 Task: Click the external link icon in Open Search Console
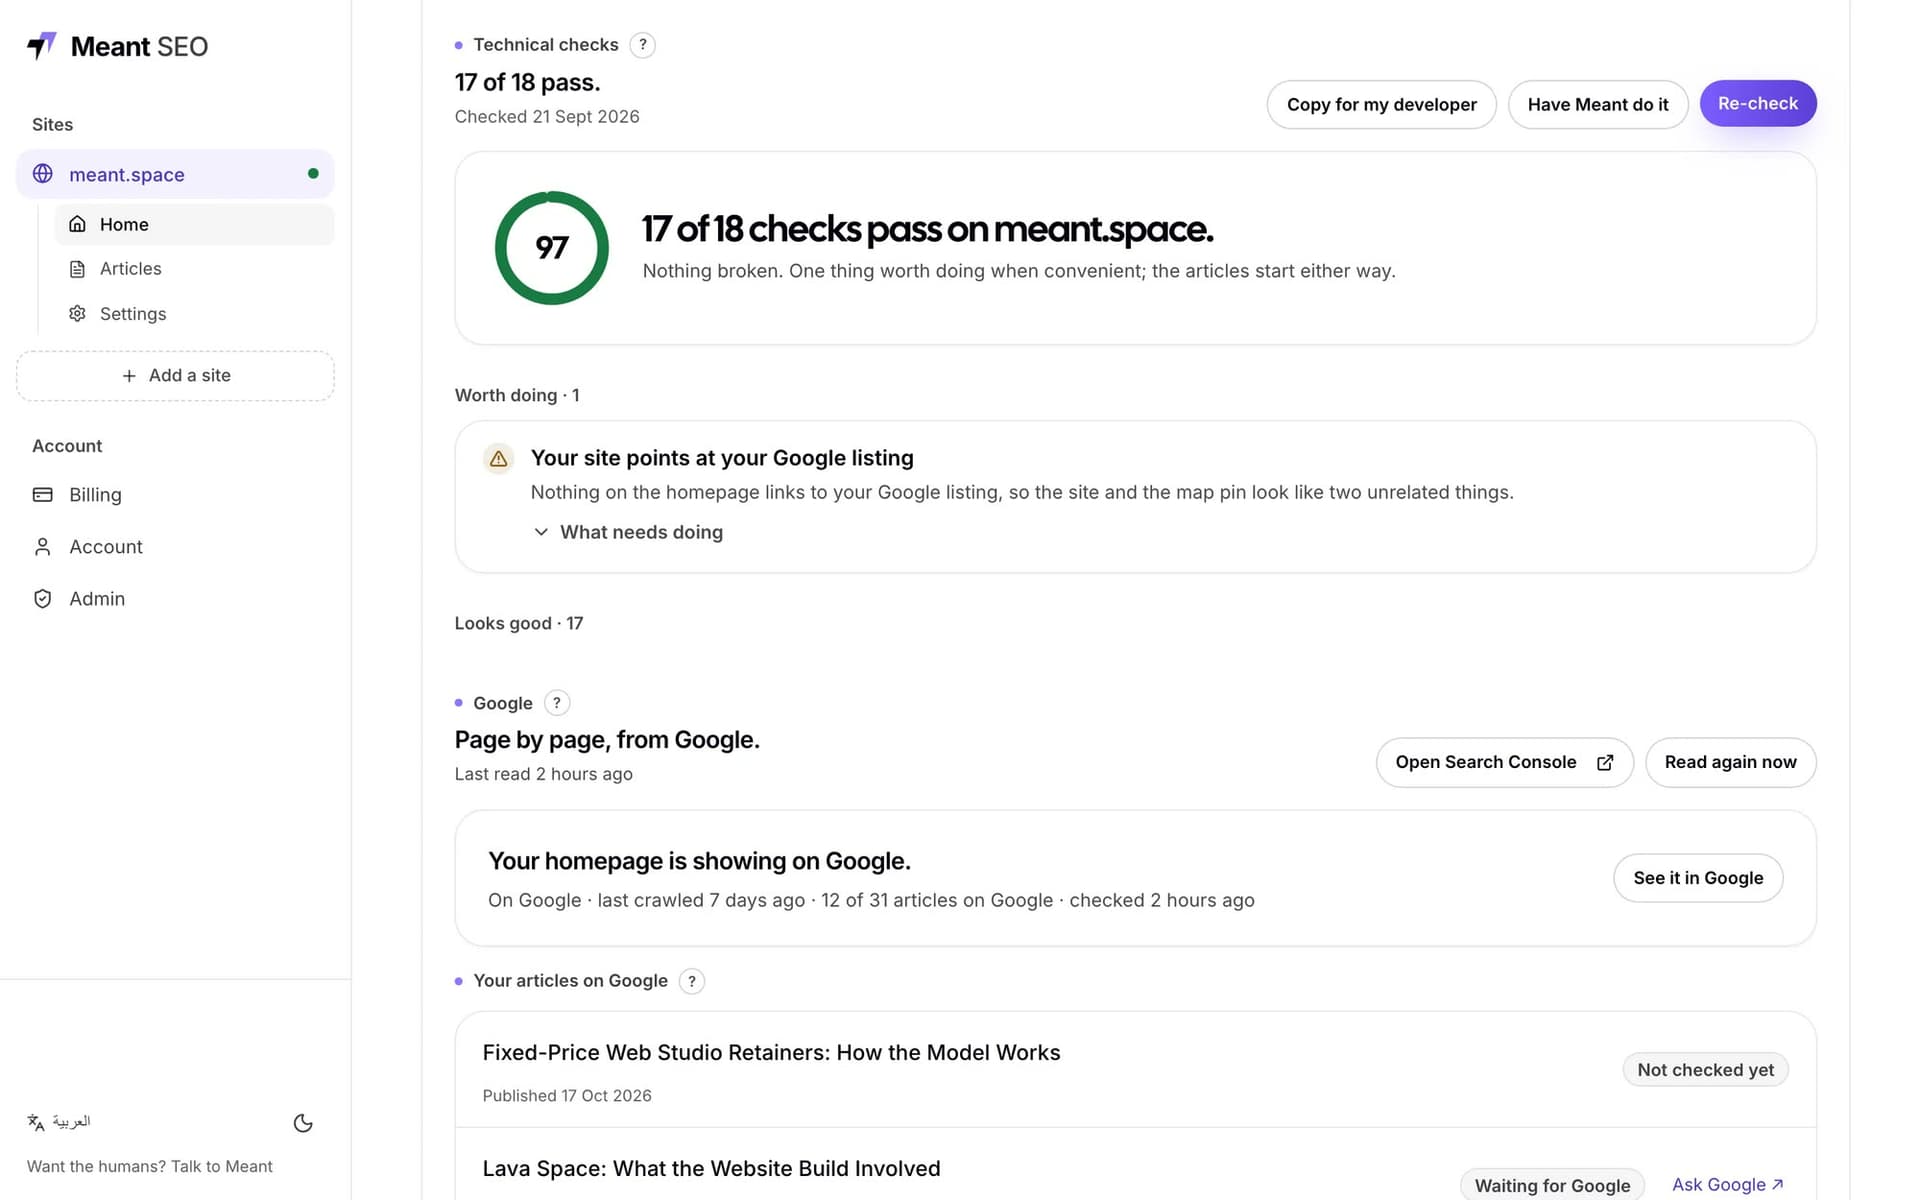pyautogui.click(x=1605, y=763)
